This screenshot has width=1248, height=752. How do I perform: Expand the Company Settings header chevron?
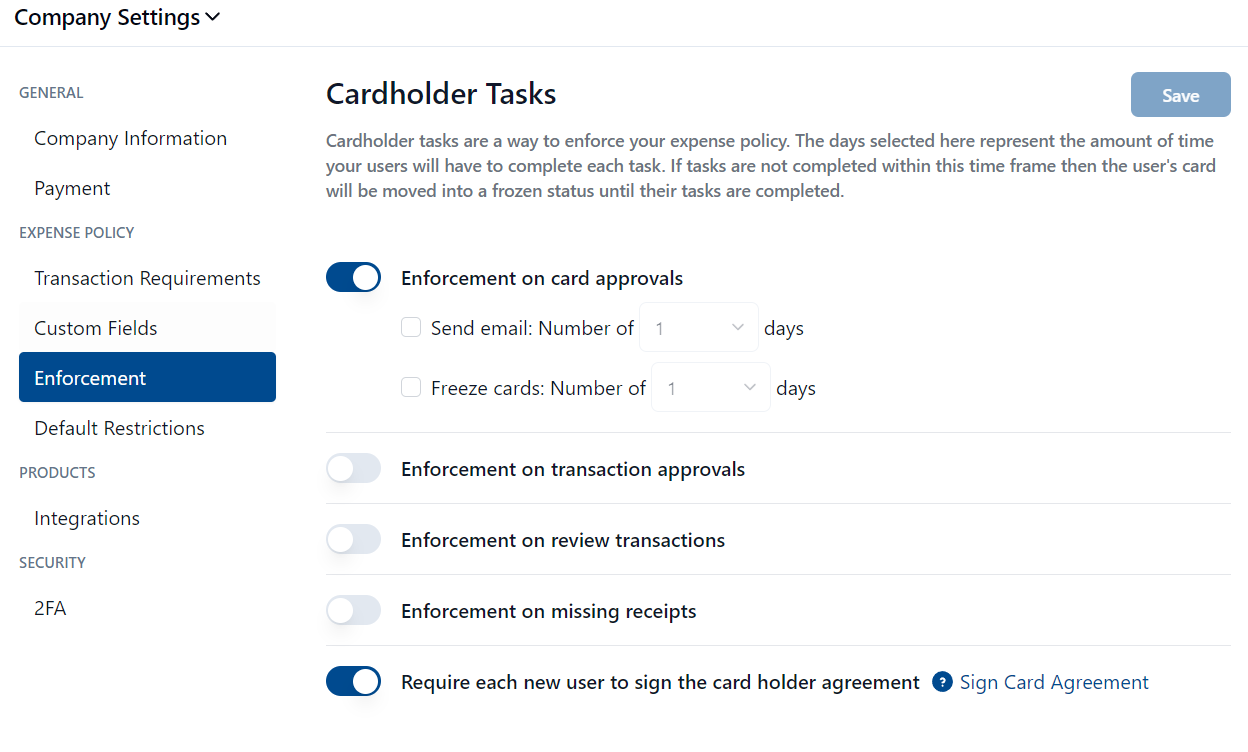point(212,18)
